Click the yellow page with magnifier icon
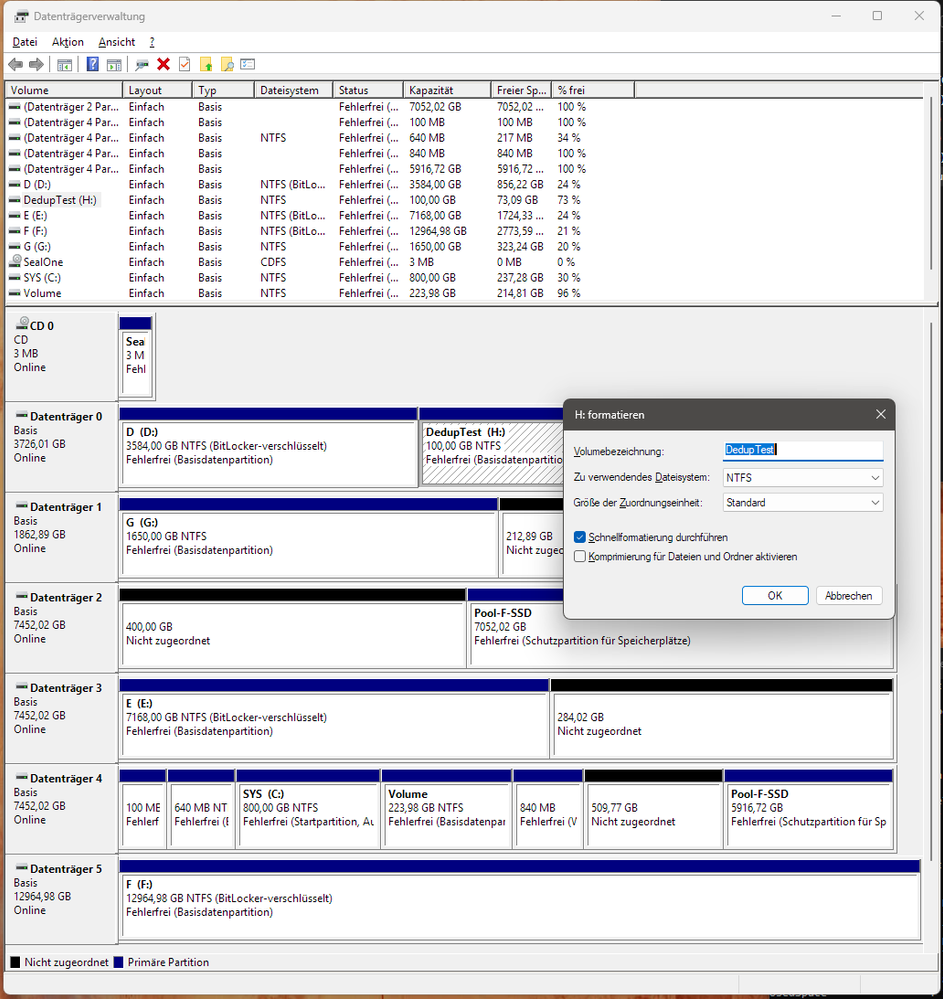The image size is (943, 999). tap(227, 64)
